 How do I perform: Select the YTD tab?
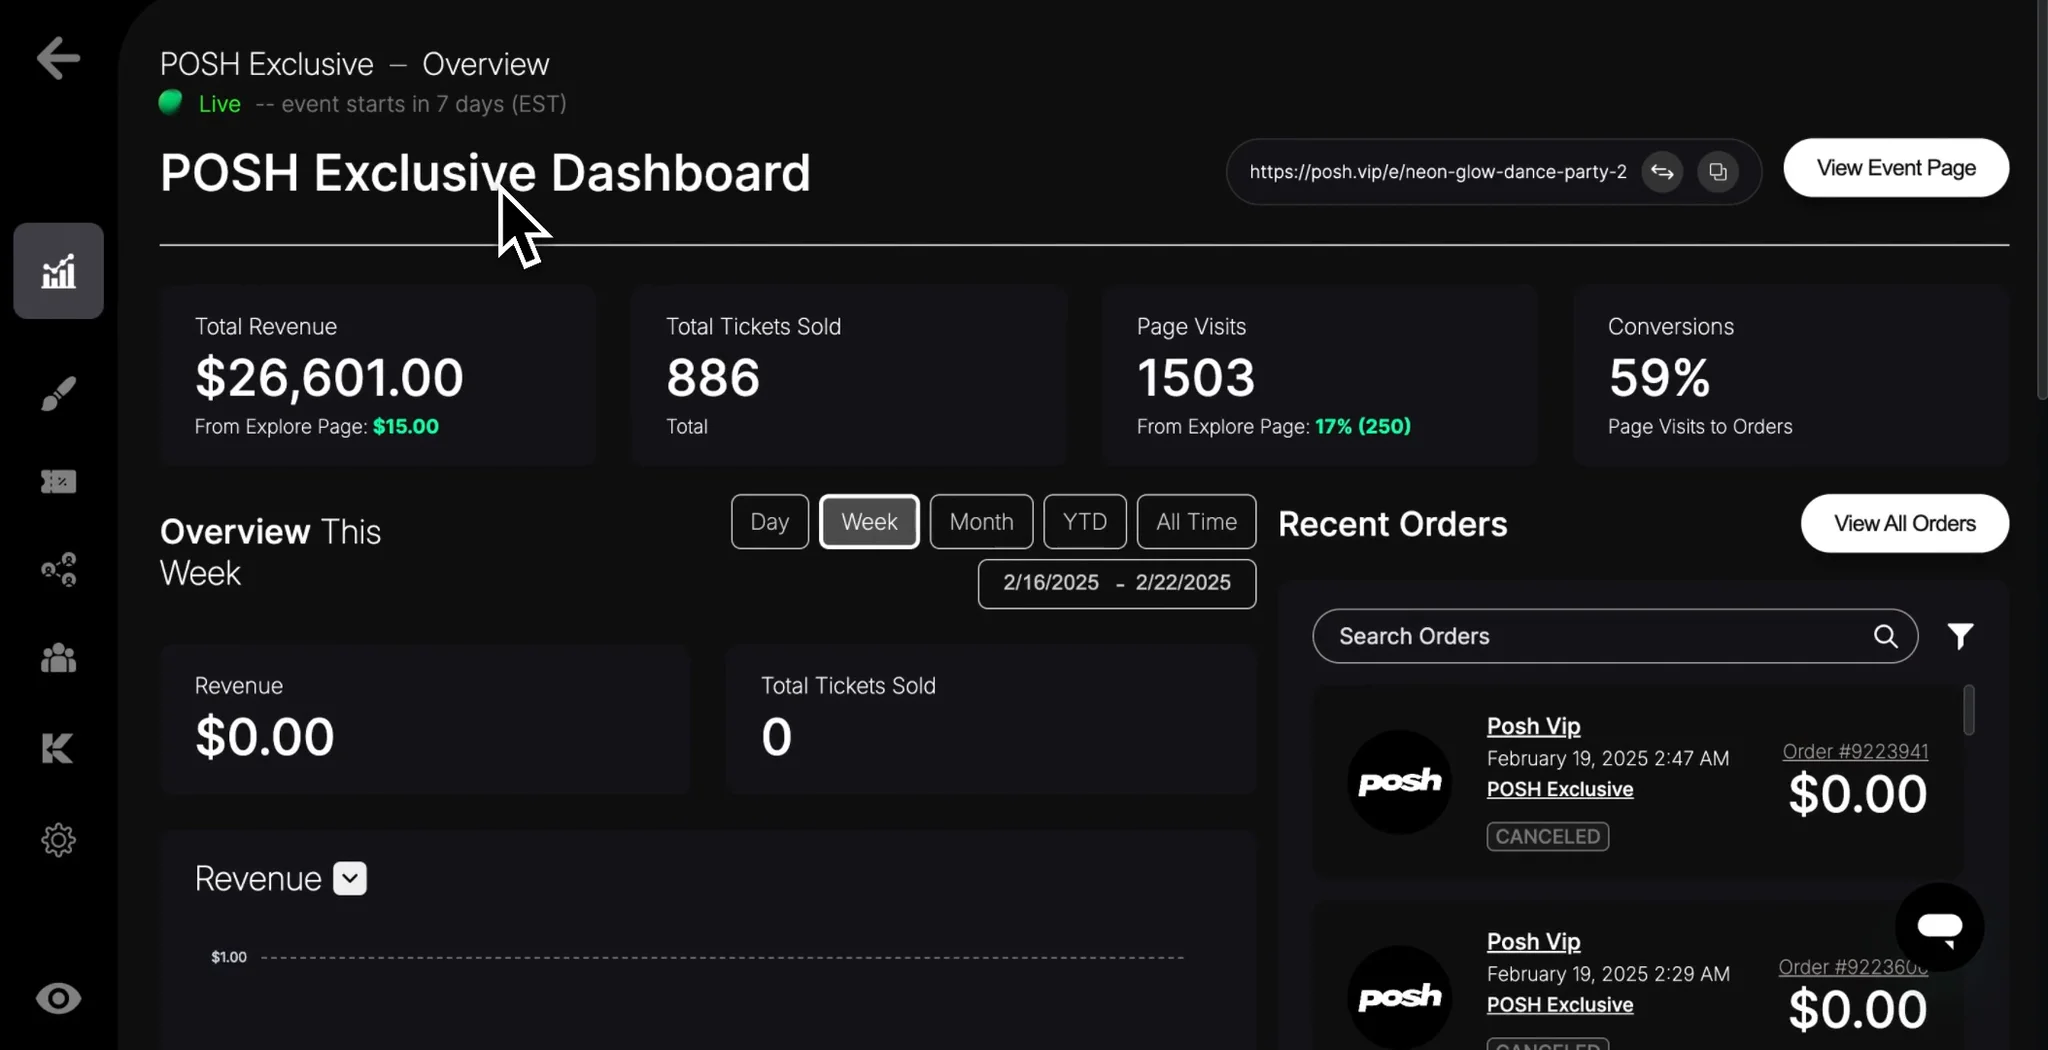tap(1084, 521)
